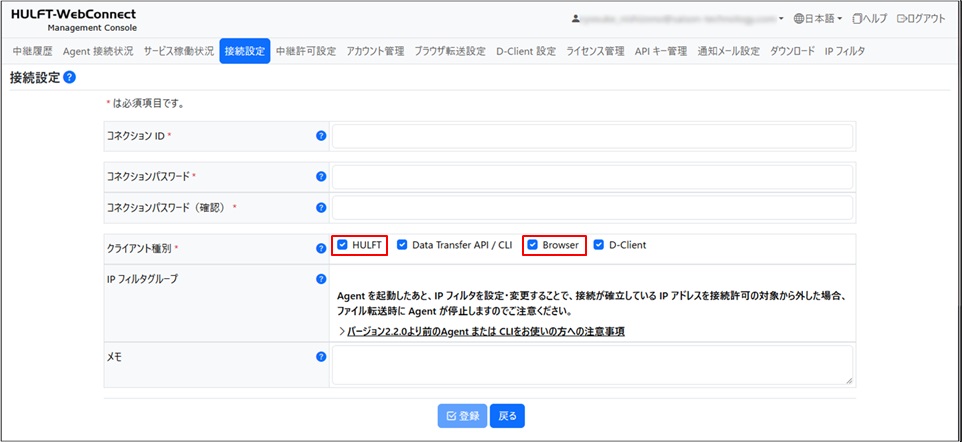
Task: Switch to 中継履歴 tab
Action: tap(33, 52)
